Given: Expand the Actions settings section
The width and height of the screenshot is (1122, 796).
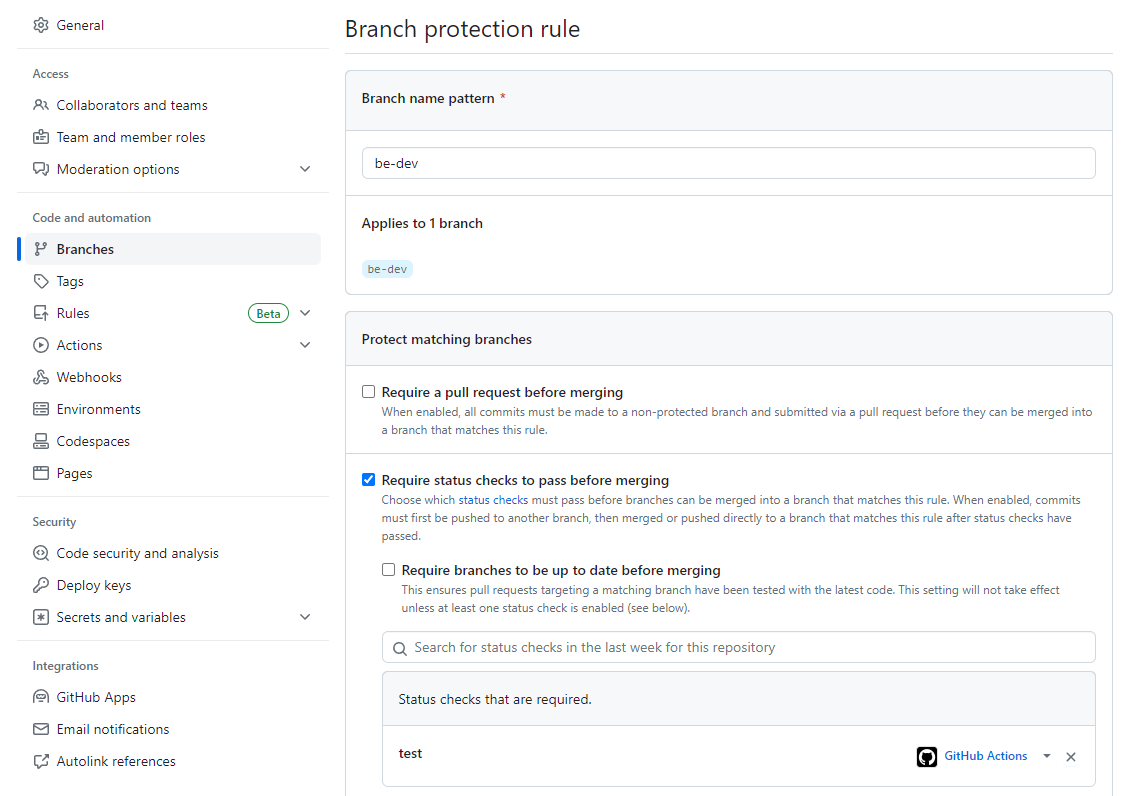Looking at the screenshot, I should [x=305, y=344].
